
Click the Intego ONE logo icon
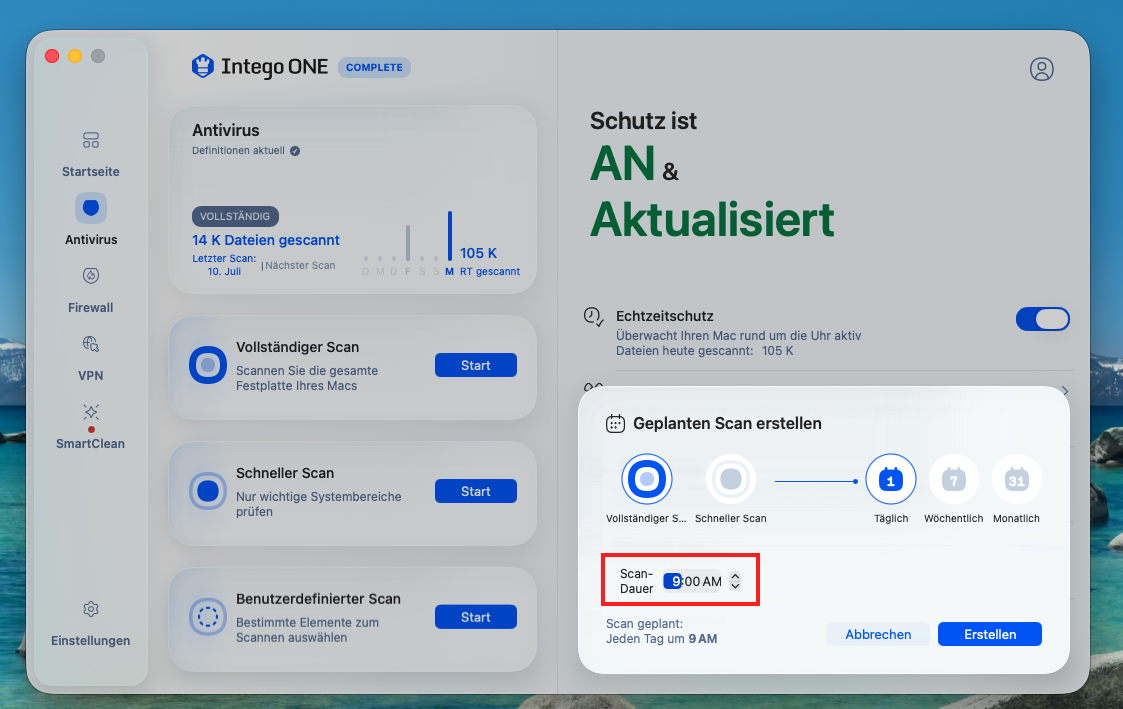[x=203, y=66]
